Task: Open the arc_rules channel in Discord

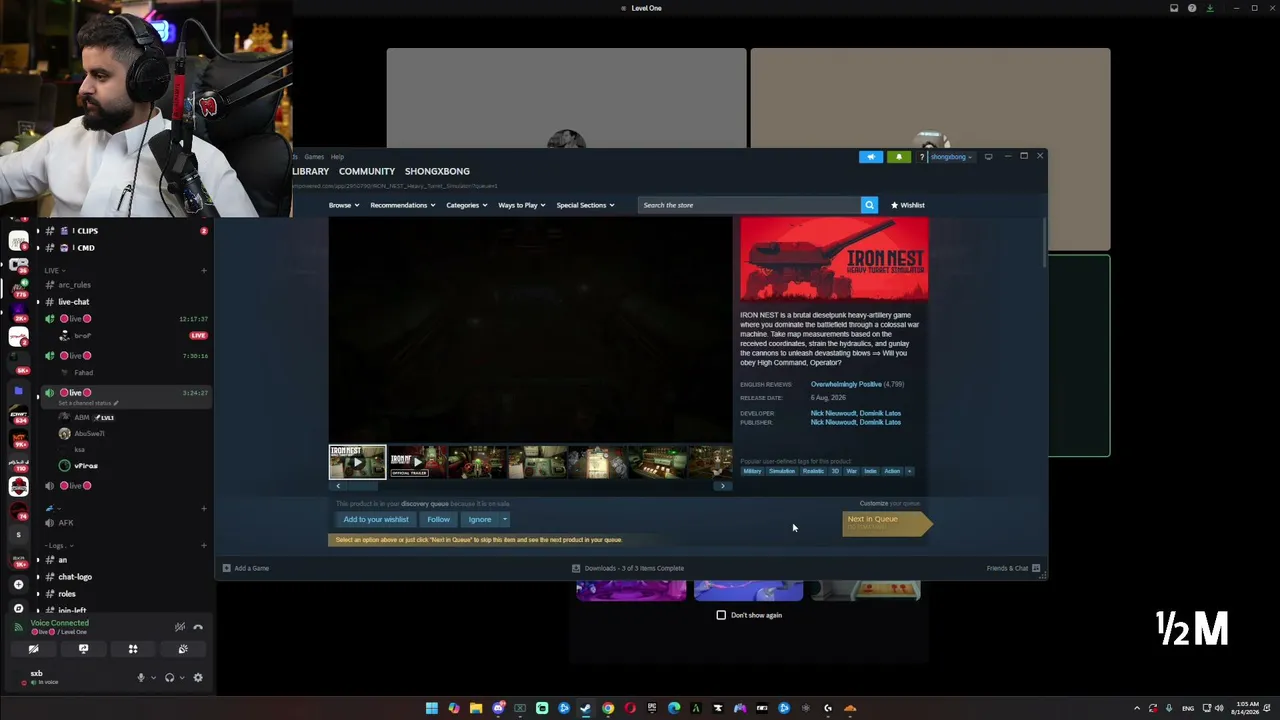Action: coord(74,285)
